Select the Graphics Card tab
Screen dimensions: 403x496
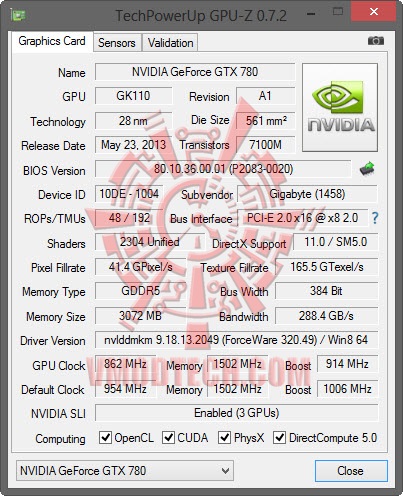point(52,41)
